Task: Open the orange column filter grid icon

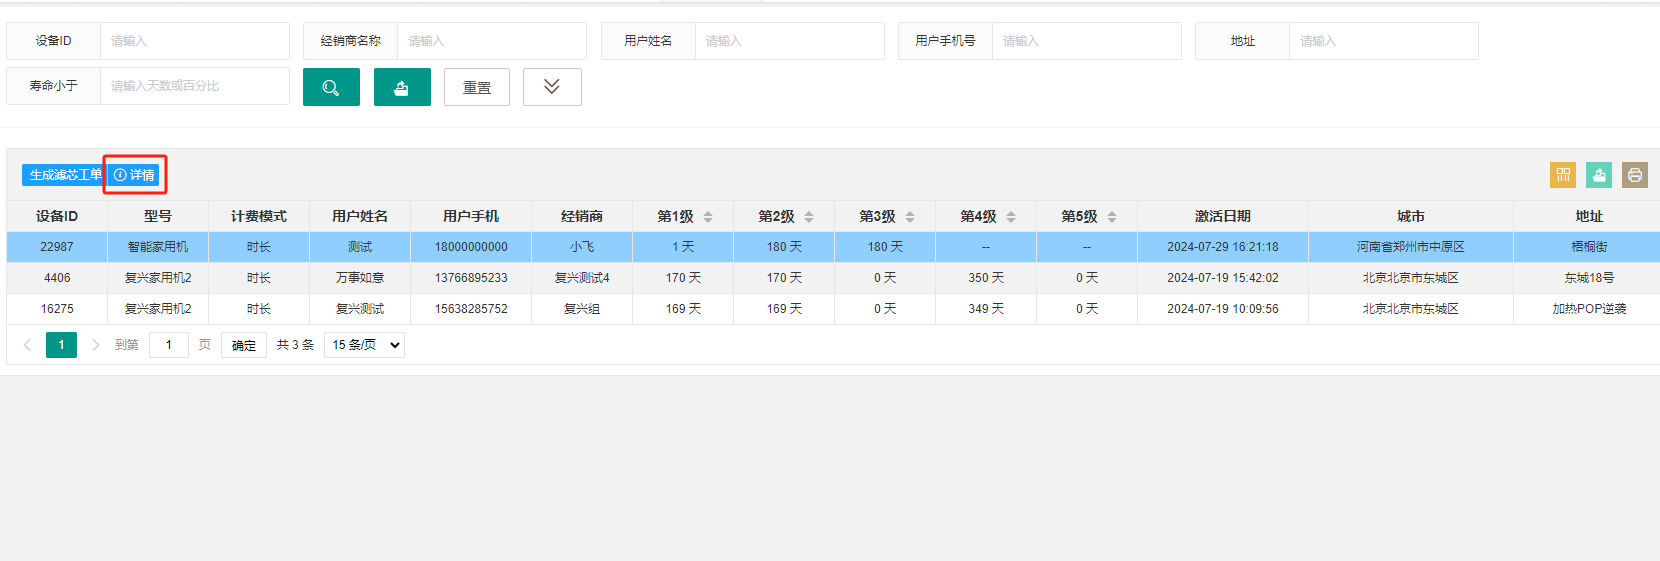Action: [x=1563, y=175]
